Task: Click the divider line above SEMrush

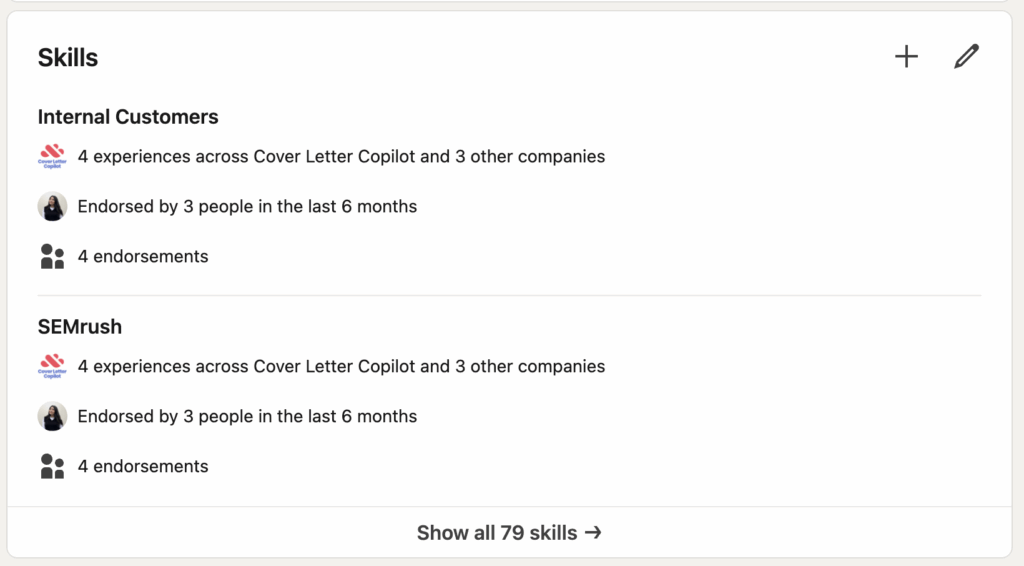Action: pos(509,296)
